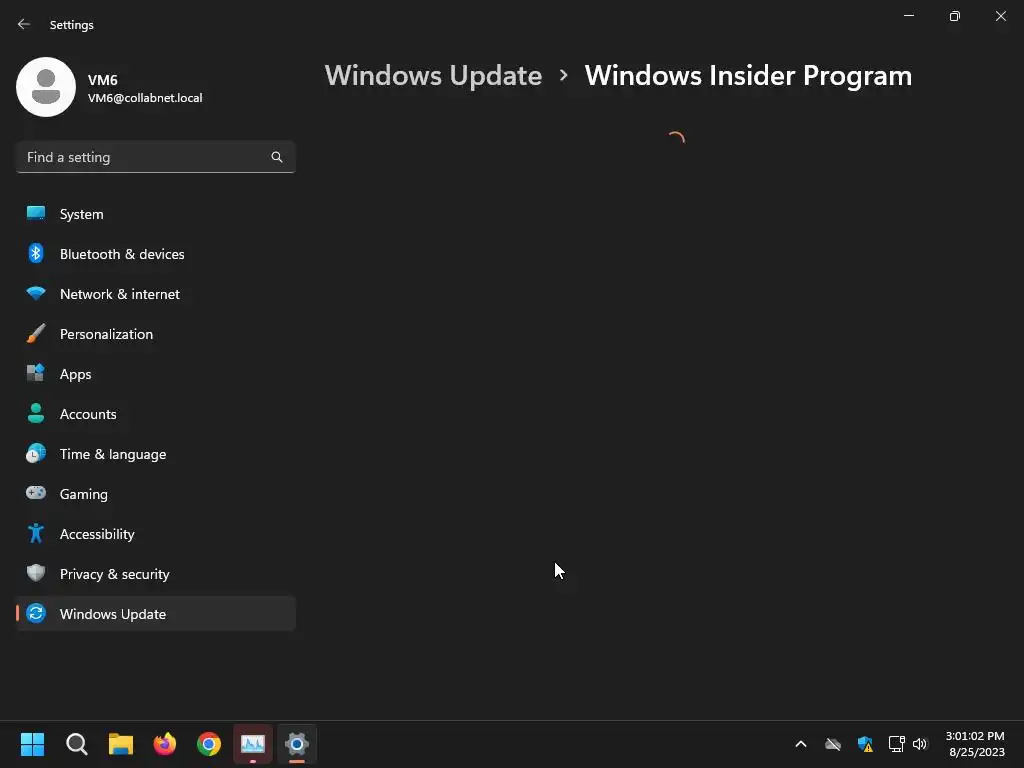
Task: Click the globe clock Time icon
Action: click(36, 453)
